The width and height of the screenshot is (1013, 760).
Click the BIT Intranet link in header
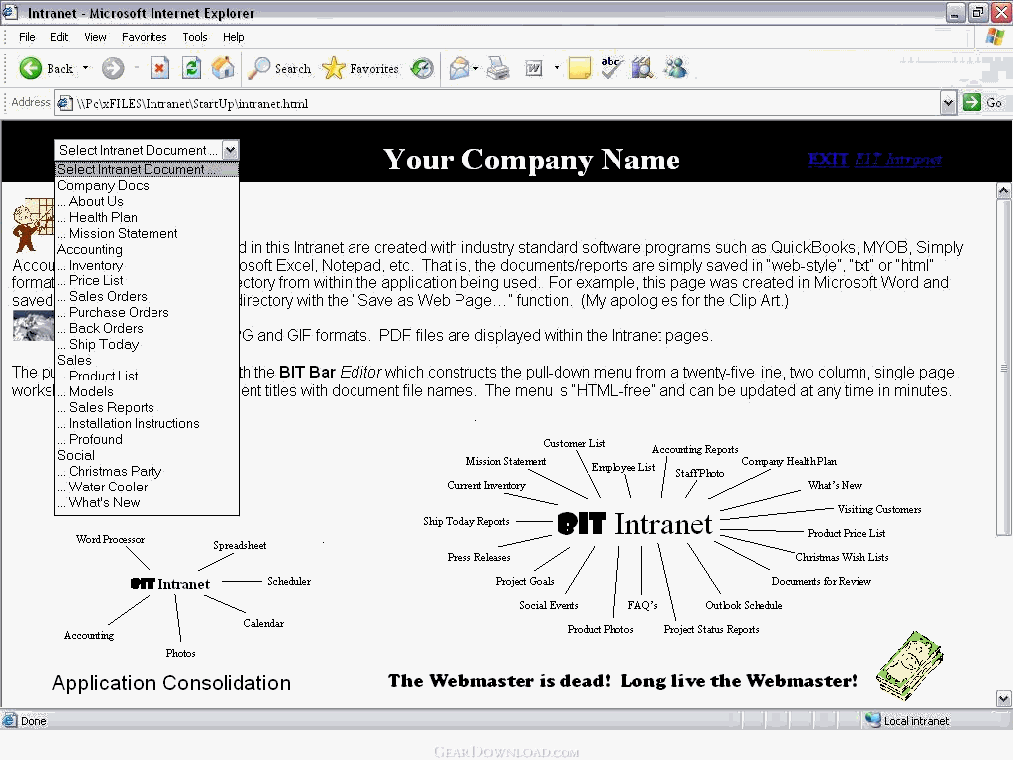pos(899,159)
